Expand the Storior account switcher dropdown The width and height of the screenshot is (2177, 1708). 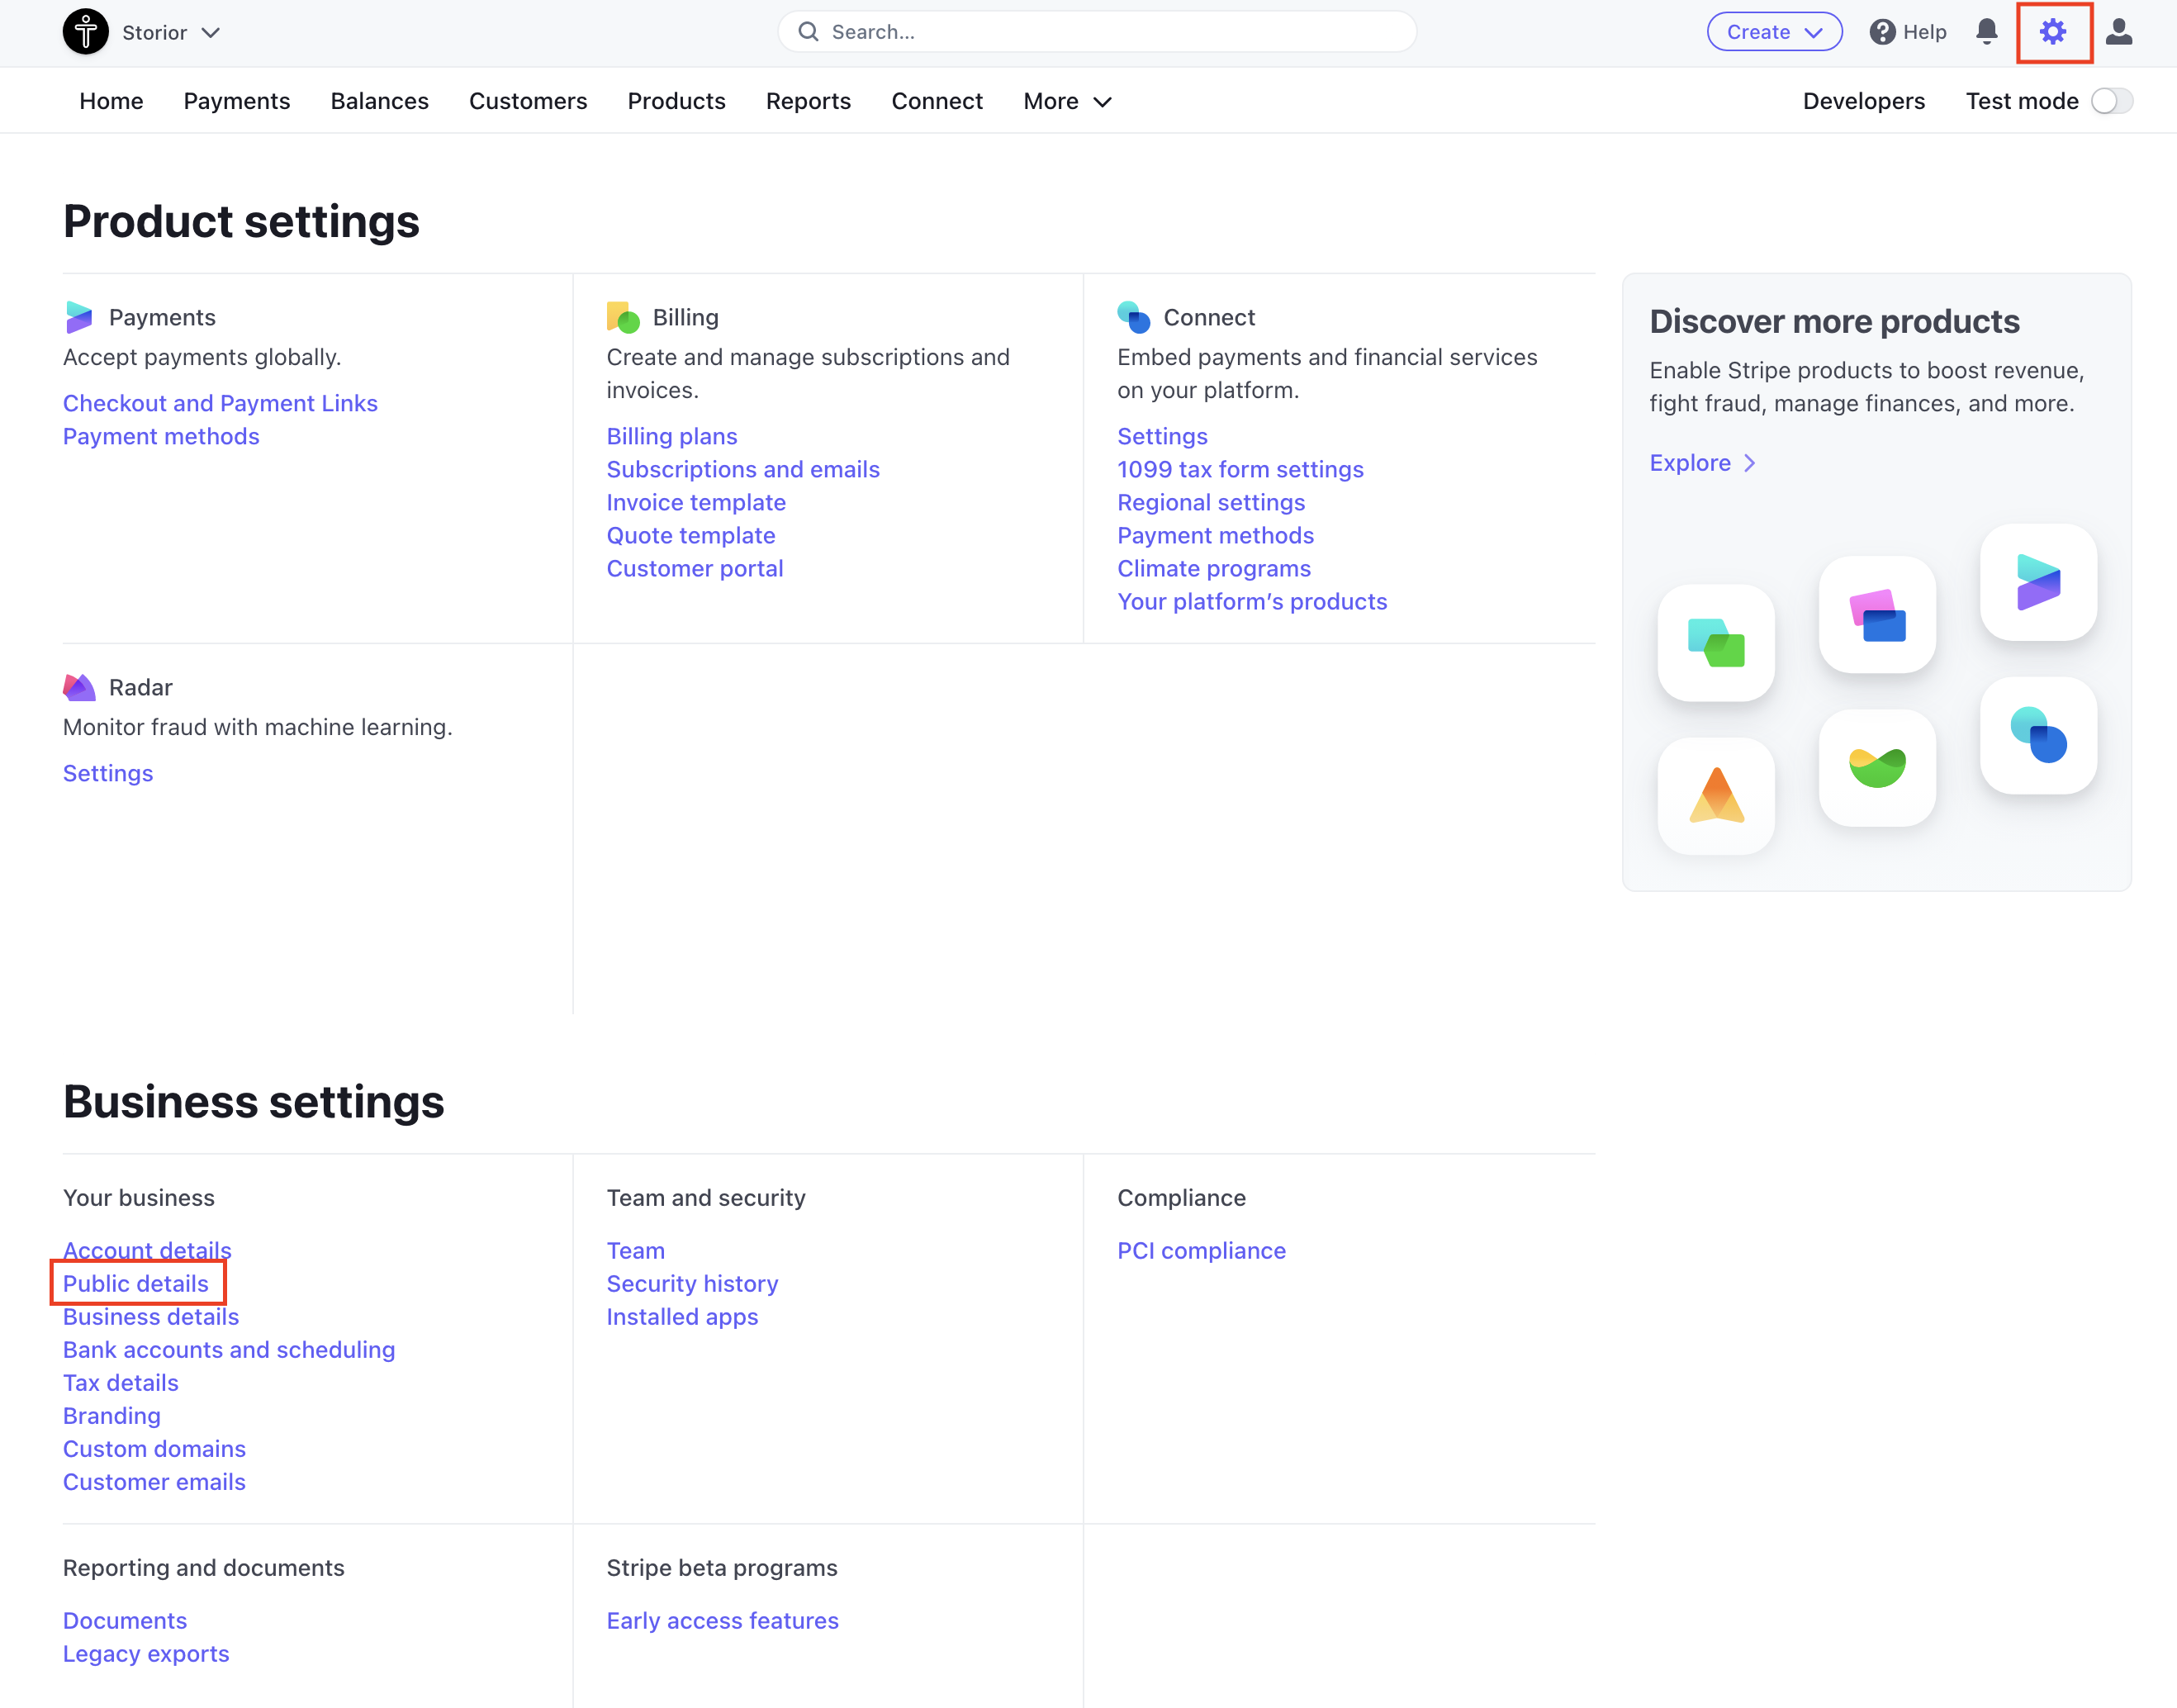pos(210,33)
